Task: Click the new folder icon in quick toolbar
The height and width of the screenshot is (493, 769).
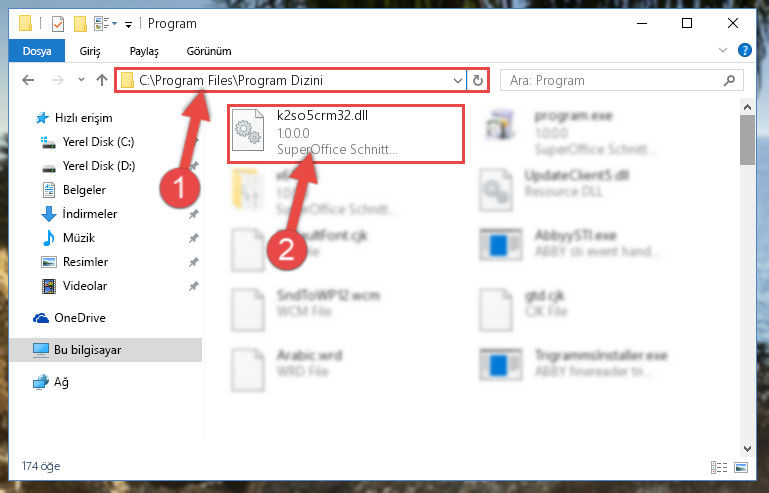Action: 80,24
